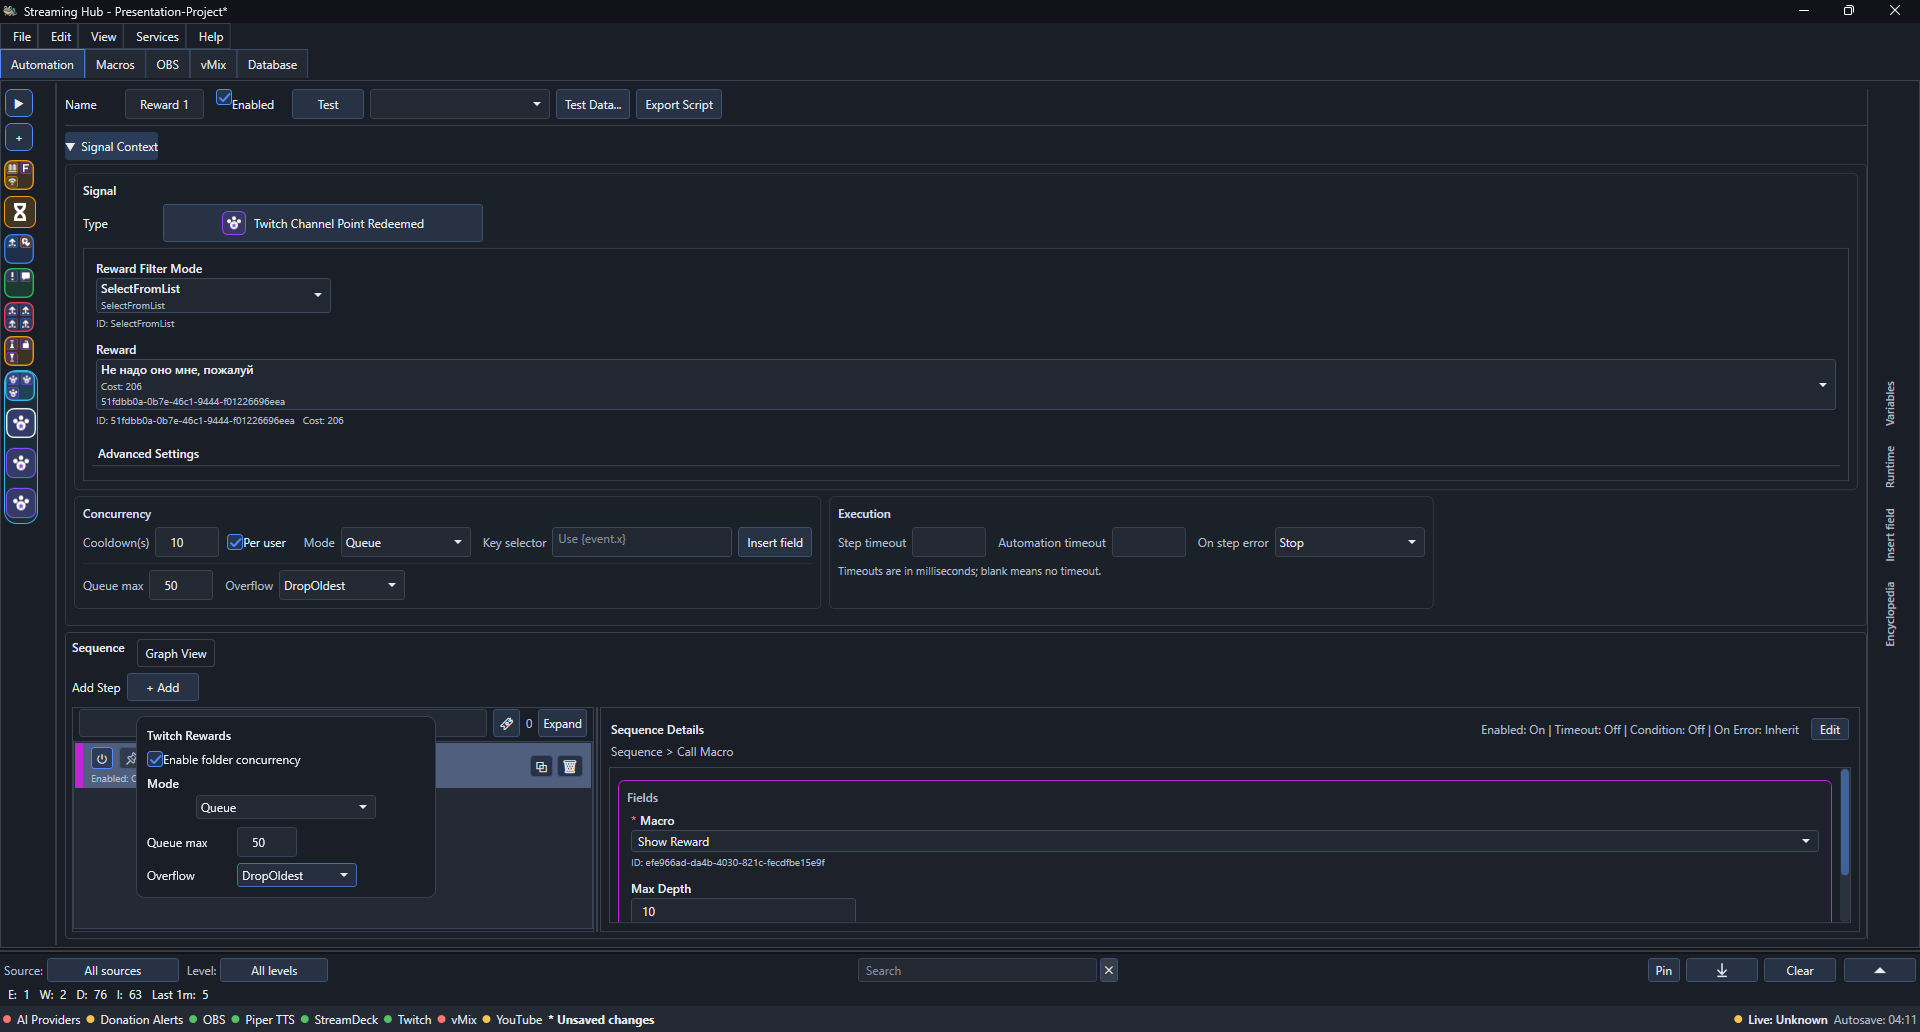Open the Twitch Rewards popup Mode dropdown
This screenshot has width=1920, height=1032.
[x=285, y=807]
